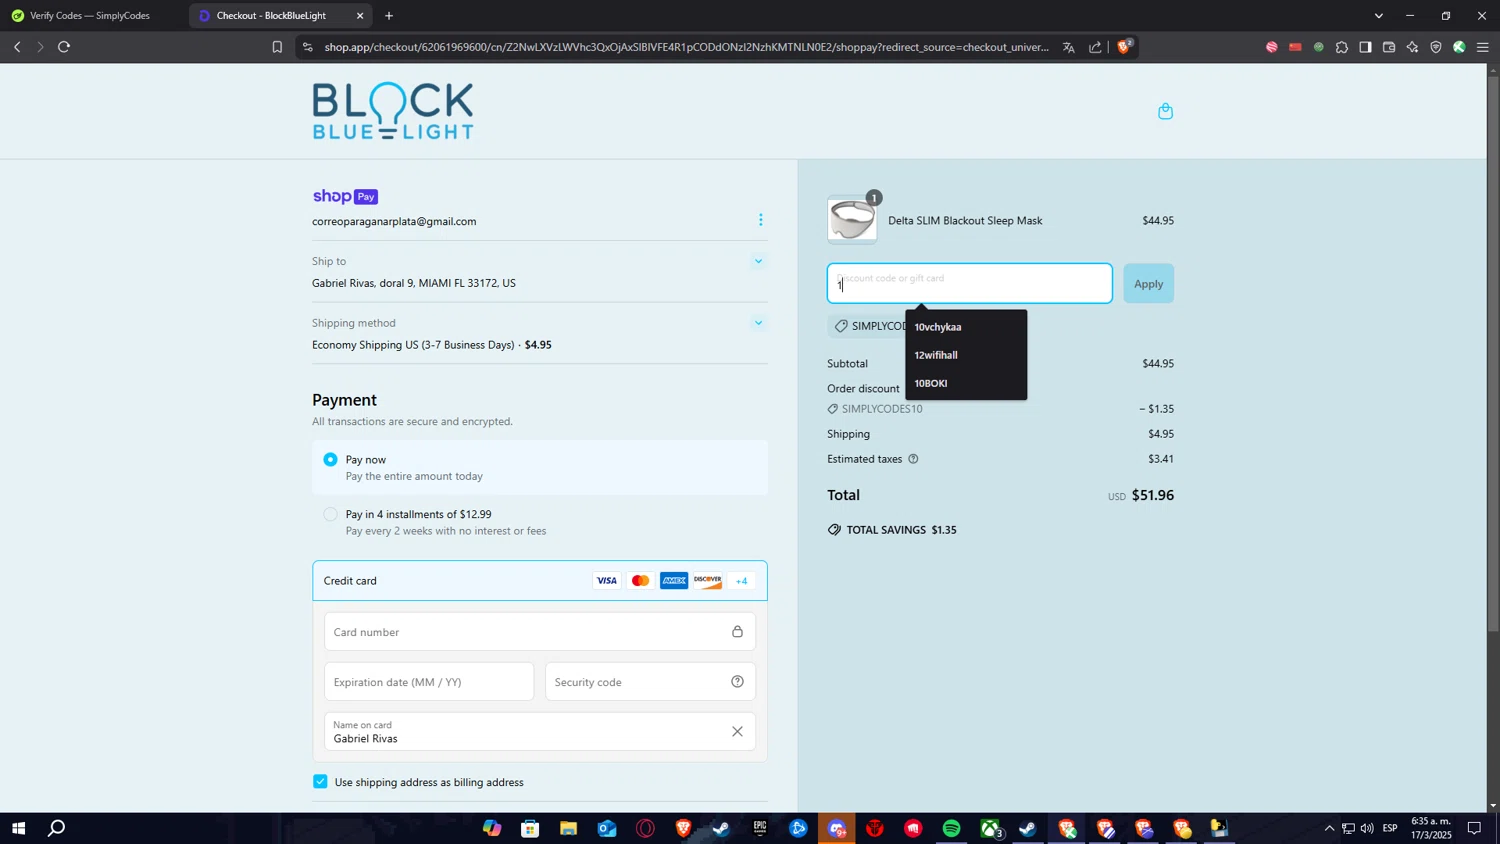Close the Checkout BlockBlueLight tab
1500x844 pixels.
tap(360, 16)
